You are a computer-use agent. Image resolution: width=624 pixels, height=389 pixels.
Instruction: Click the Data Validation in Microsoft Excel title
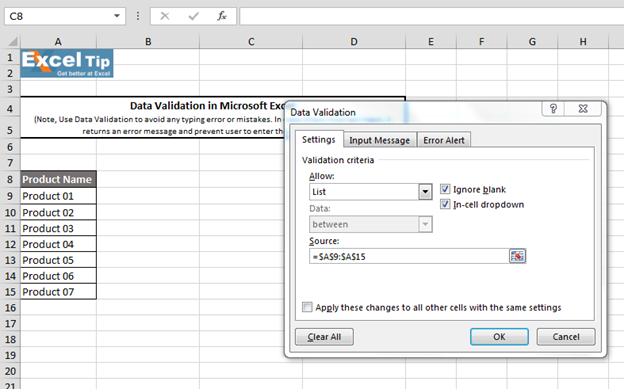pos(207,106)
